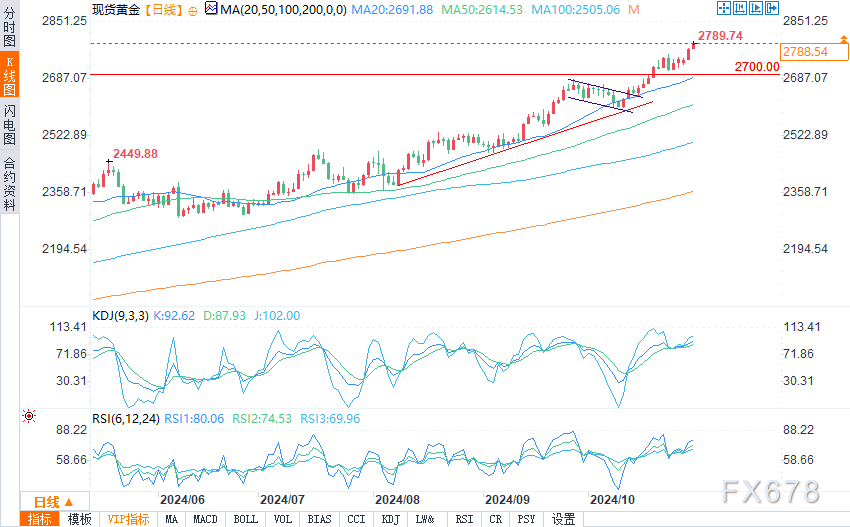Choose the BOLL indicator

point(245,519)
